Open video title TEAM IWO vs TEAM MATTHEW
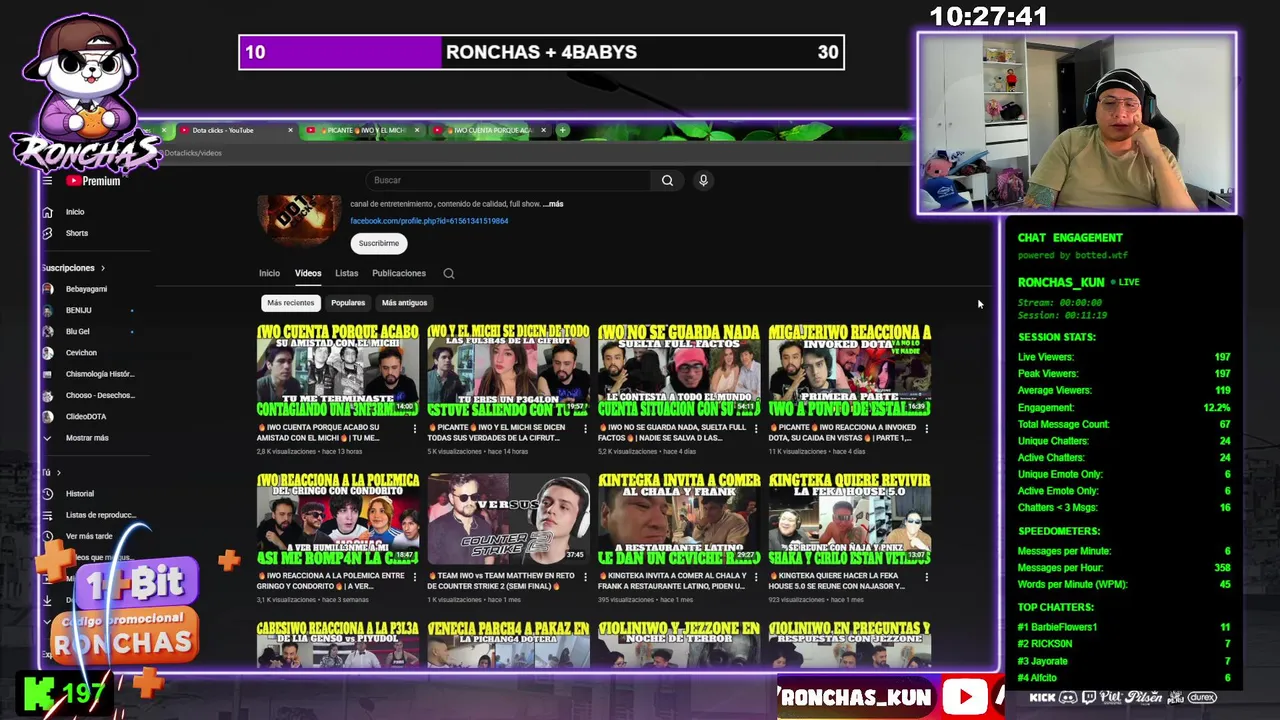1280x720 pixels. tap(501, 580)
